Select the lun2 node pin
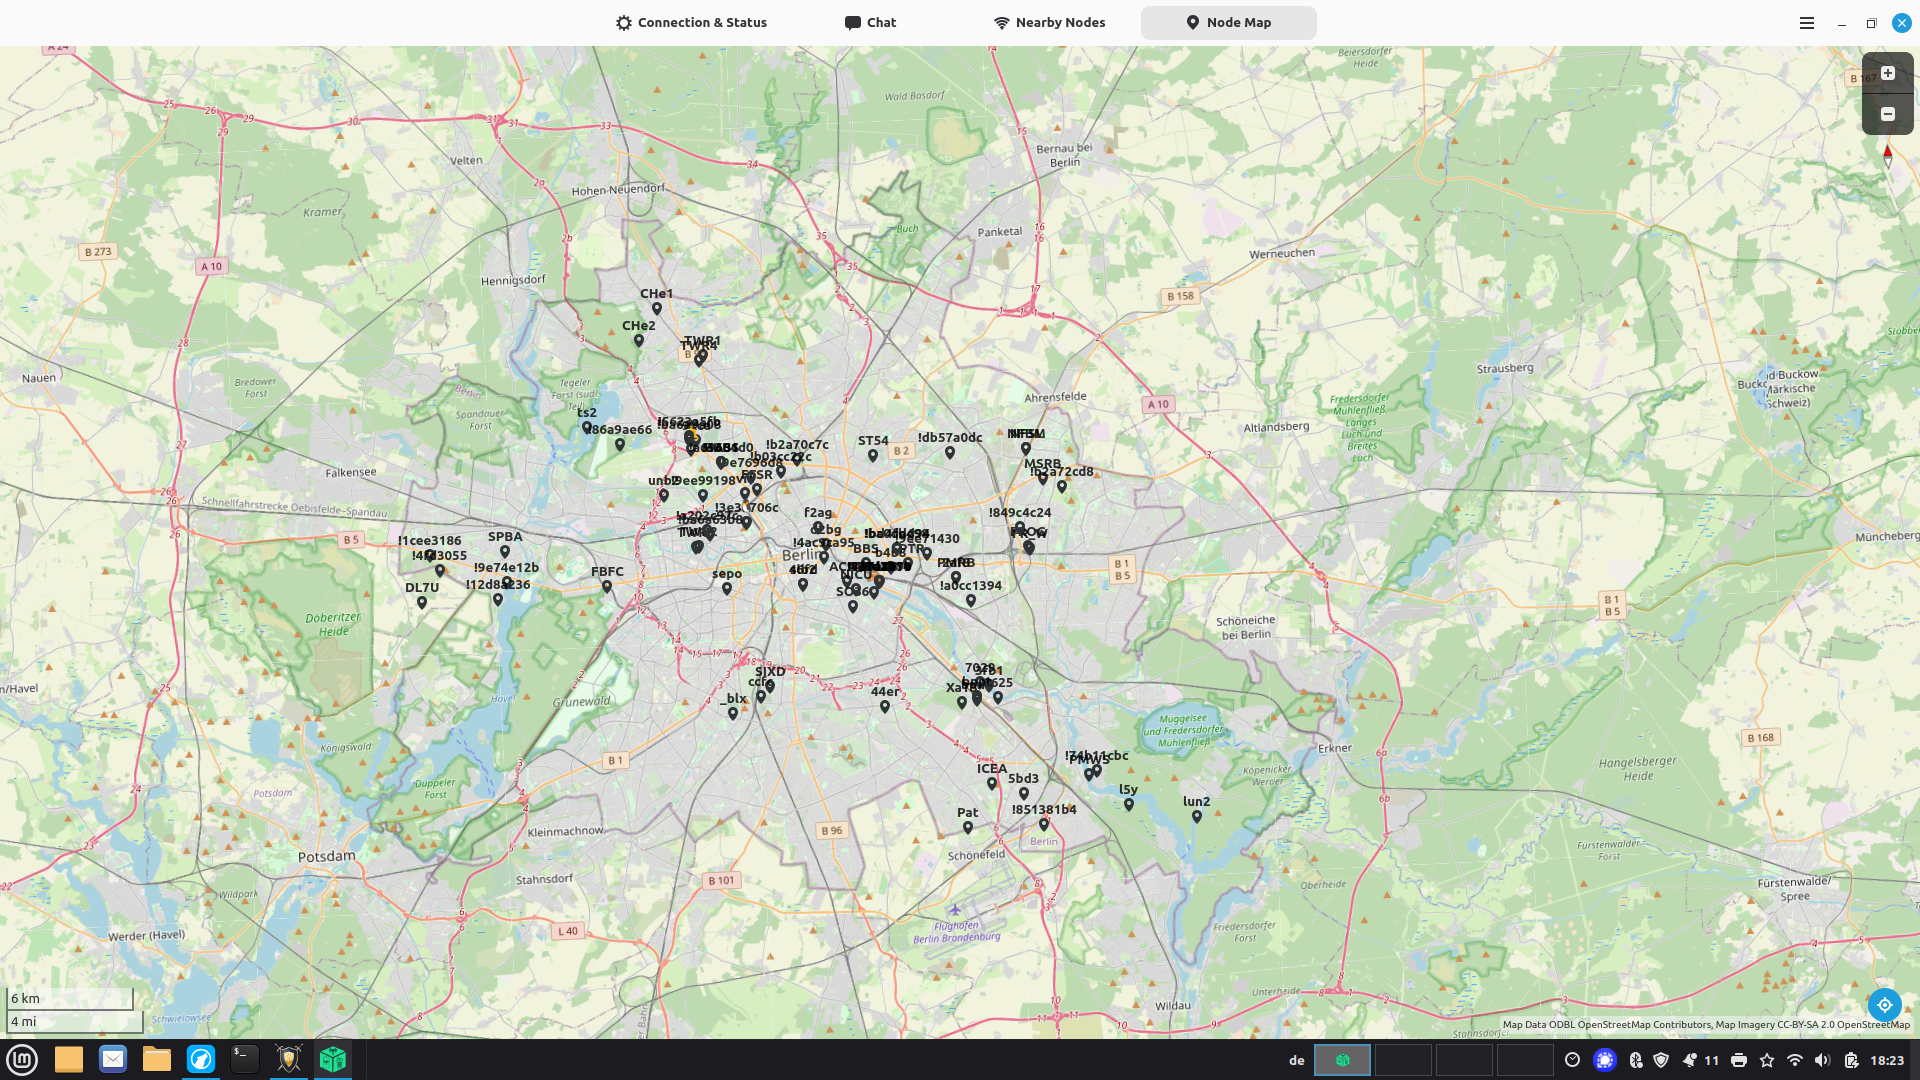 coord(1196,816)
